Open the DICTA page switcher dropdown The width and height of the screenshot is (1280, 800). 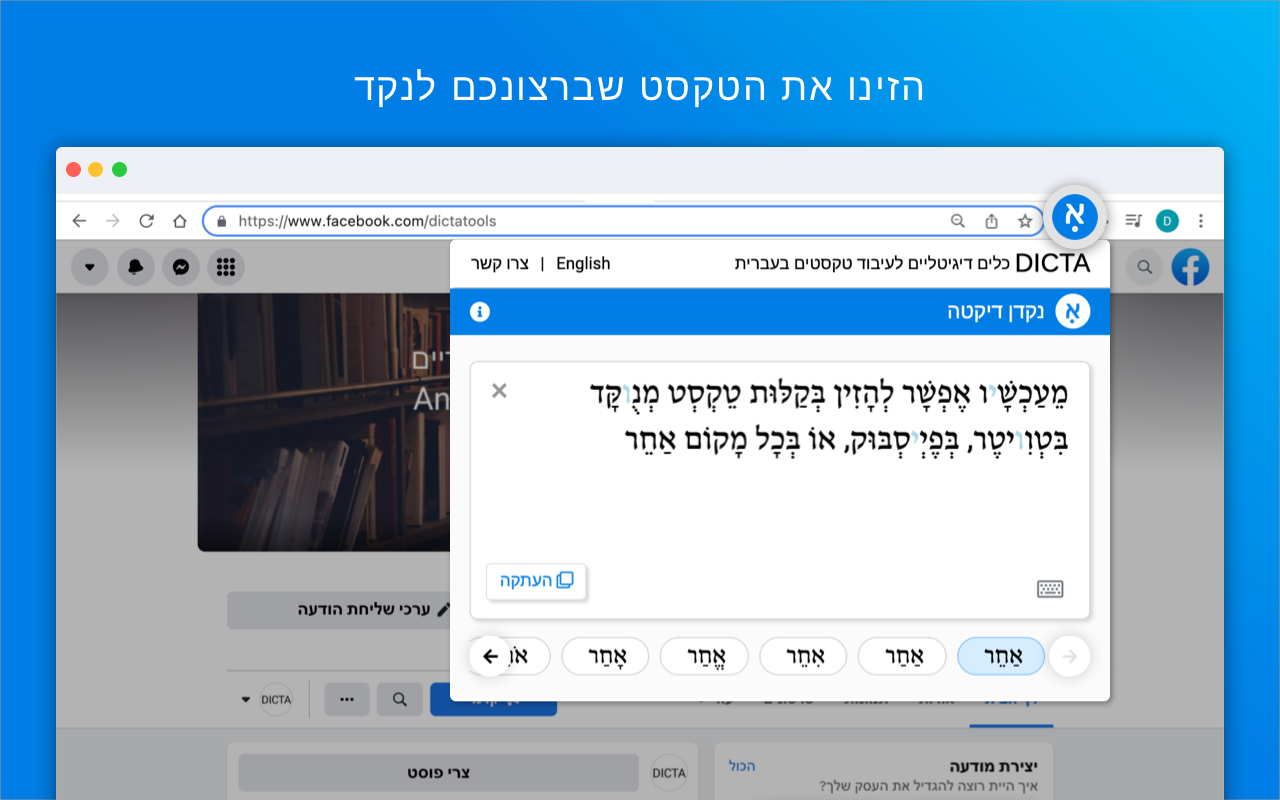point(265,700)
